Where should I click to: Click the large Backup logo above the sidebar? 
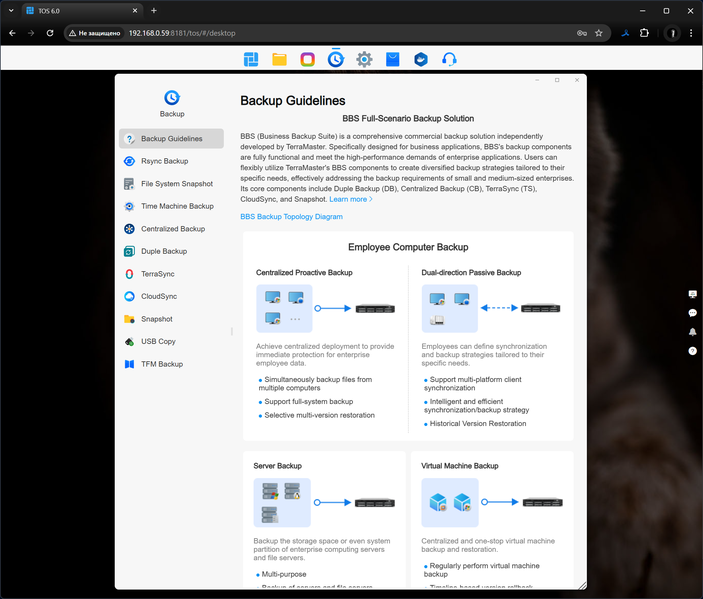tap(172, 97)
